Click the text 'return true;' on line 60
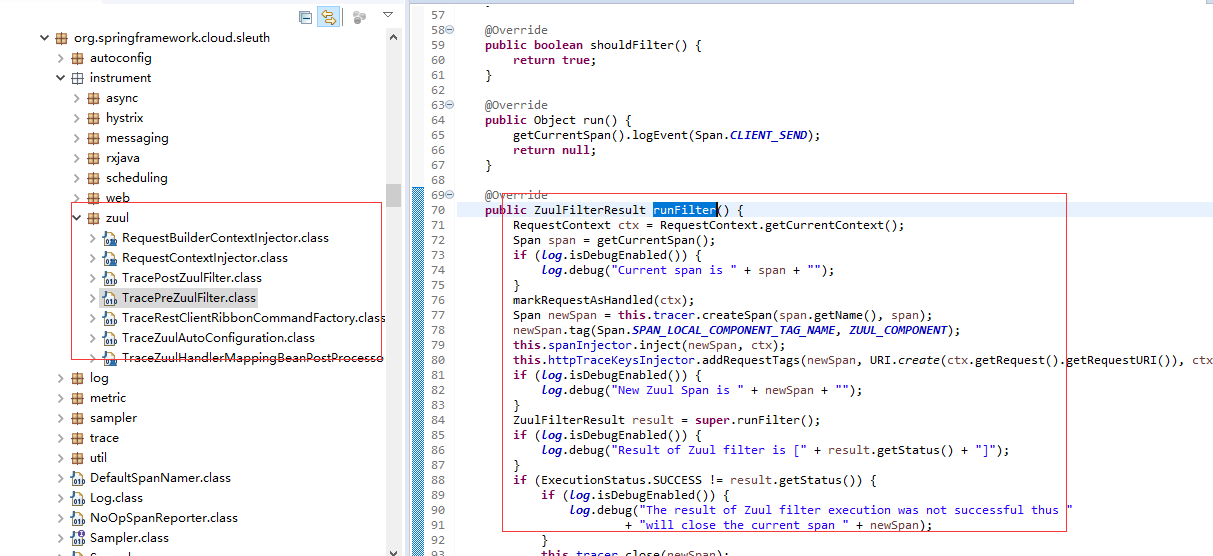 pos(555,60)
